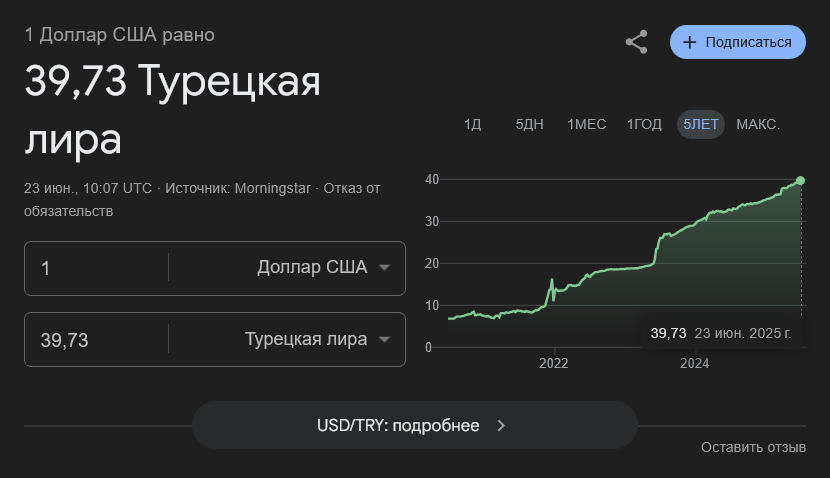This screenshot has width=830, height=478.
Task: Click Оставить отзыв feedback link
Action: (x=753, y=447)
